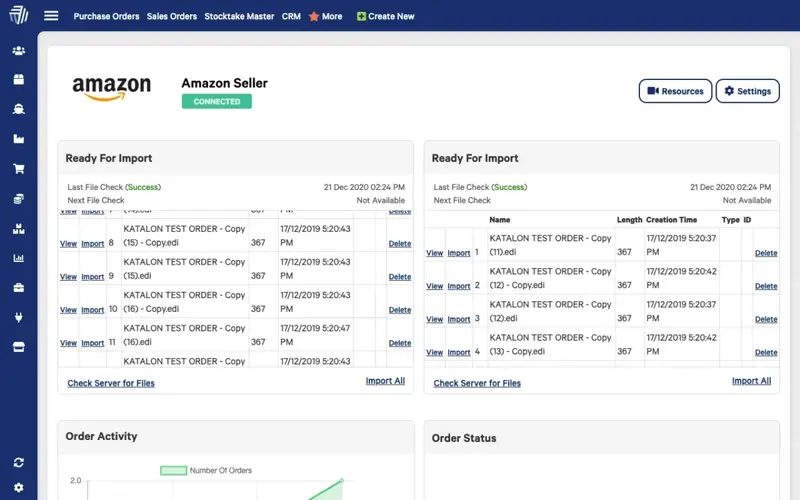800x500 pixels.
Task: Open the shopping cart sidebar icon
Action: coord(18,169)
